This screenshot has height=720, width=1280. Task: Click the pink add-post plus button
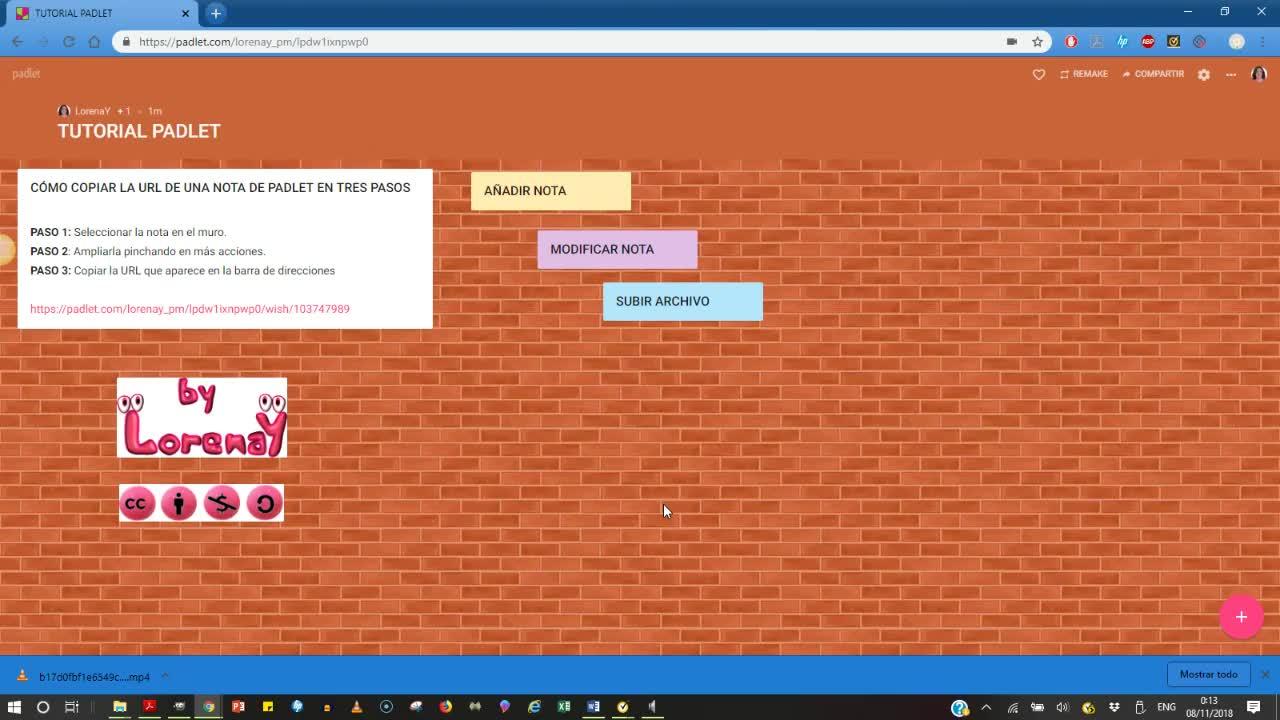tap(1241, 617)
